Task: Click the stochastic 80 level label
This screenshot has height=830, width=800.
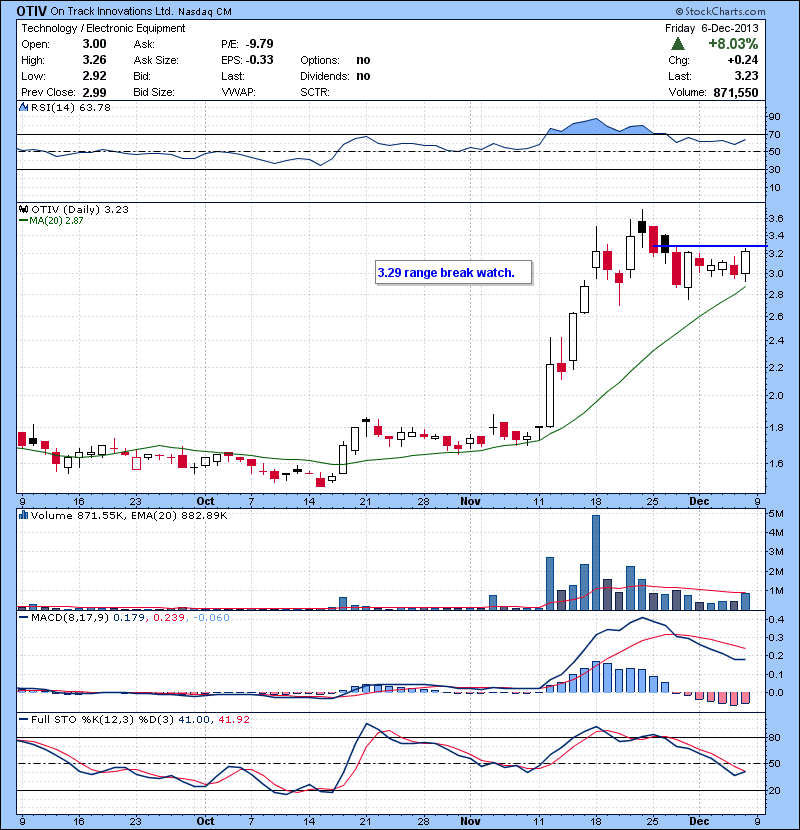Action: coord(774,737)
